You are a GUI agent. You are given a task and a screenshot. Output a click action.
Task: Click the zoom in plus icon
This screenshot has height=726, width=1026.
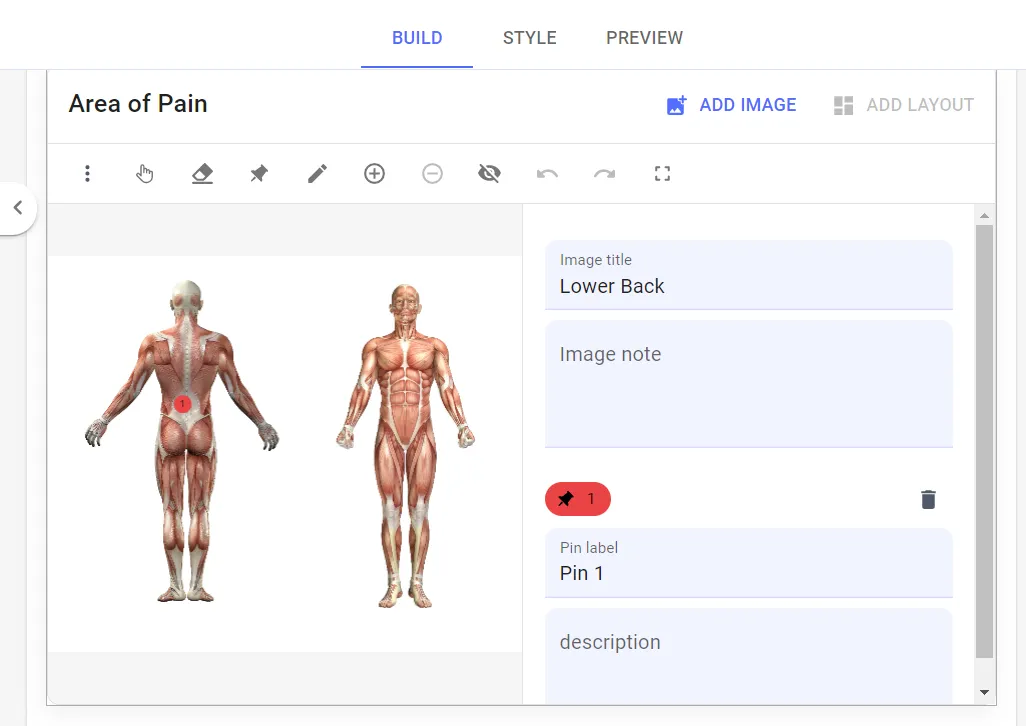374,173
